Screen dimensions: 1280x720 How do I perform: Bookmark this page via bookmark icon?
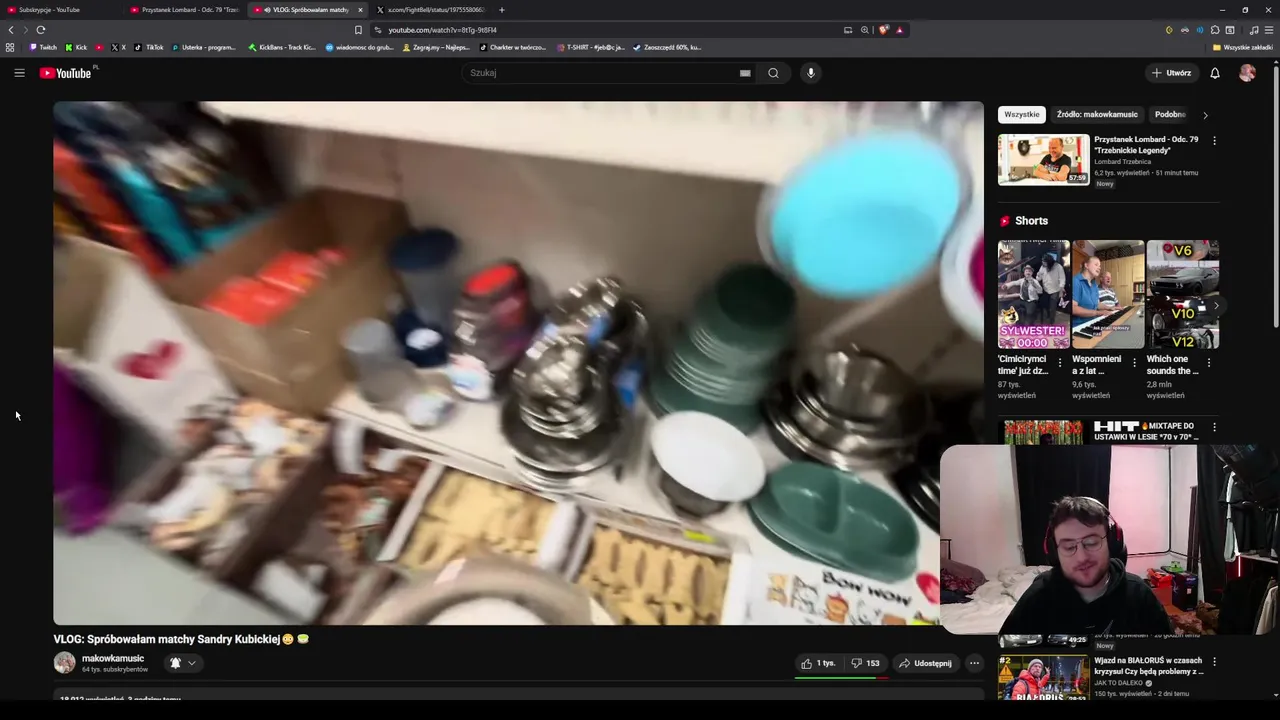(358, 30)
